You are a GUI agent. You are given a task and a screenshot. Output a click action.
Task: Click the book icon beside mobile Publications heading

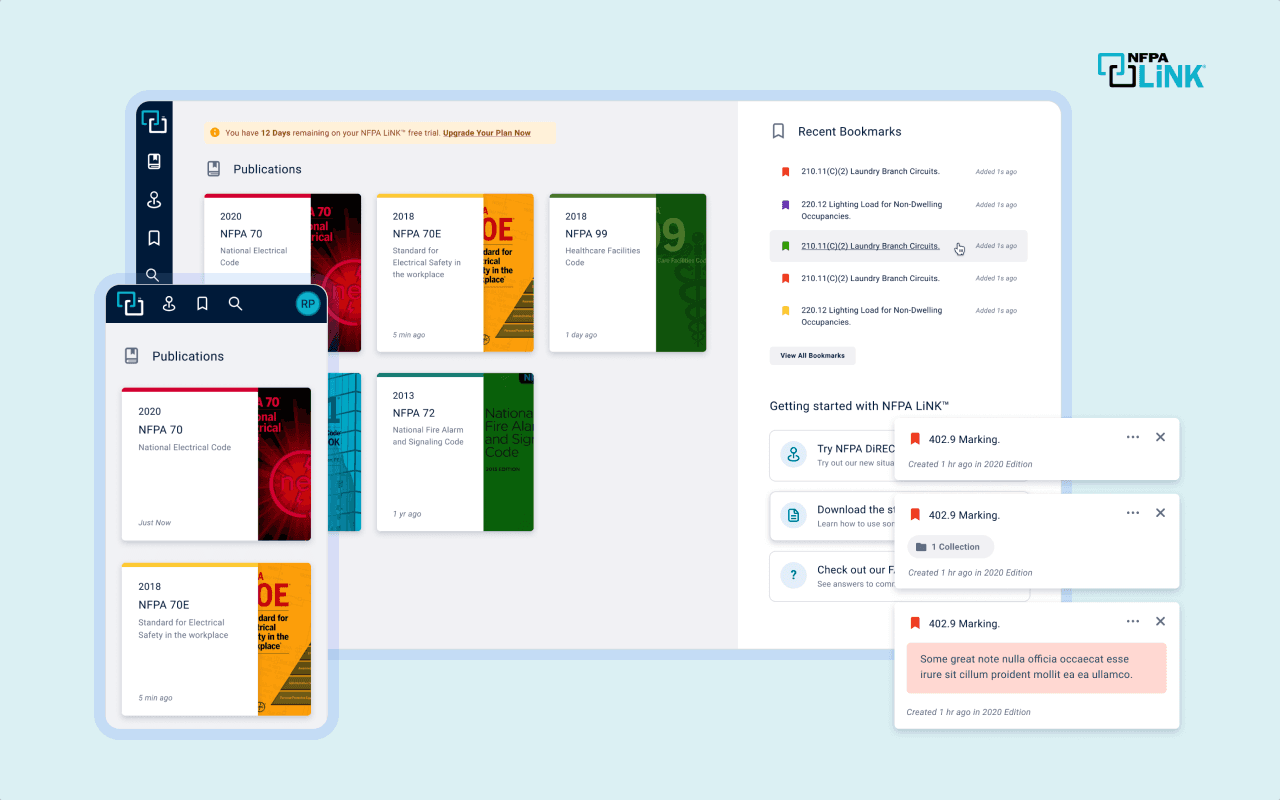click(x=131, y=356)
